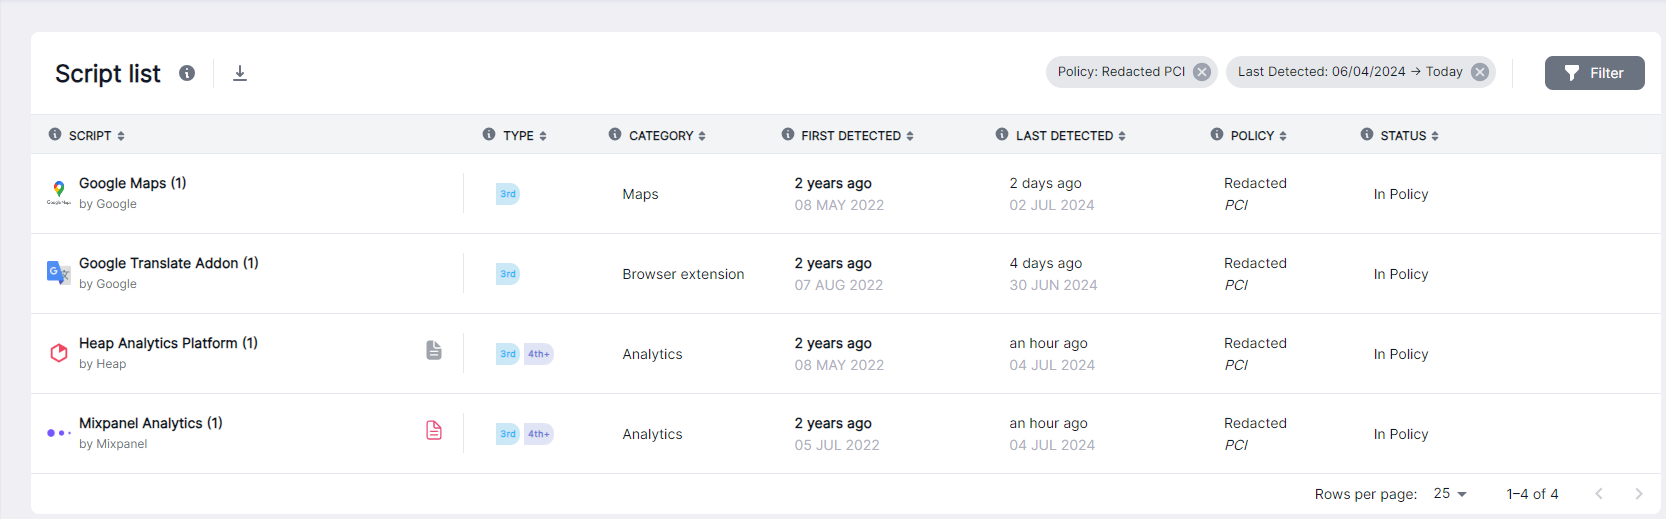
Task: Click info icon next to TYPE column header
Action: 489,134
